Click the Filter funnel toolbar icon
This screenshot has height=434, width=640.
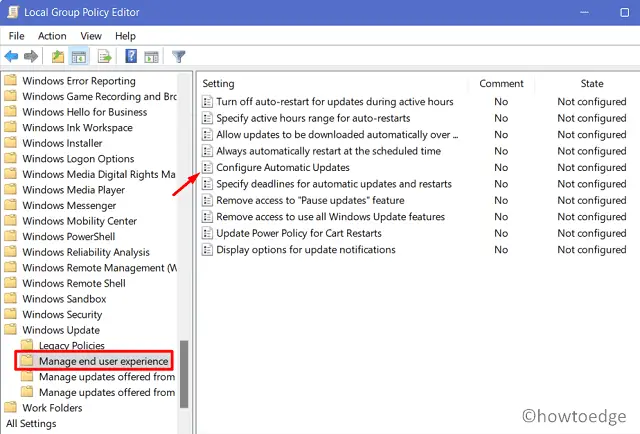178,56
